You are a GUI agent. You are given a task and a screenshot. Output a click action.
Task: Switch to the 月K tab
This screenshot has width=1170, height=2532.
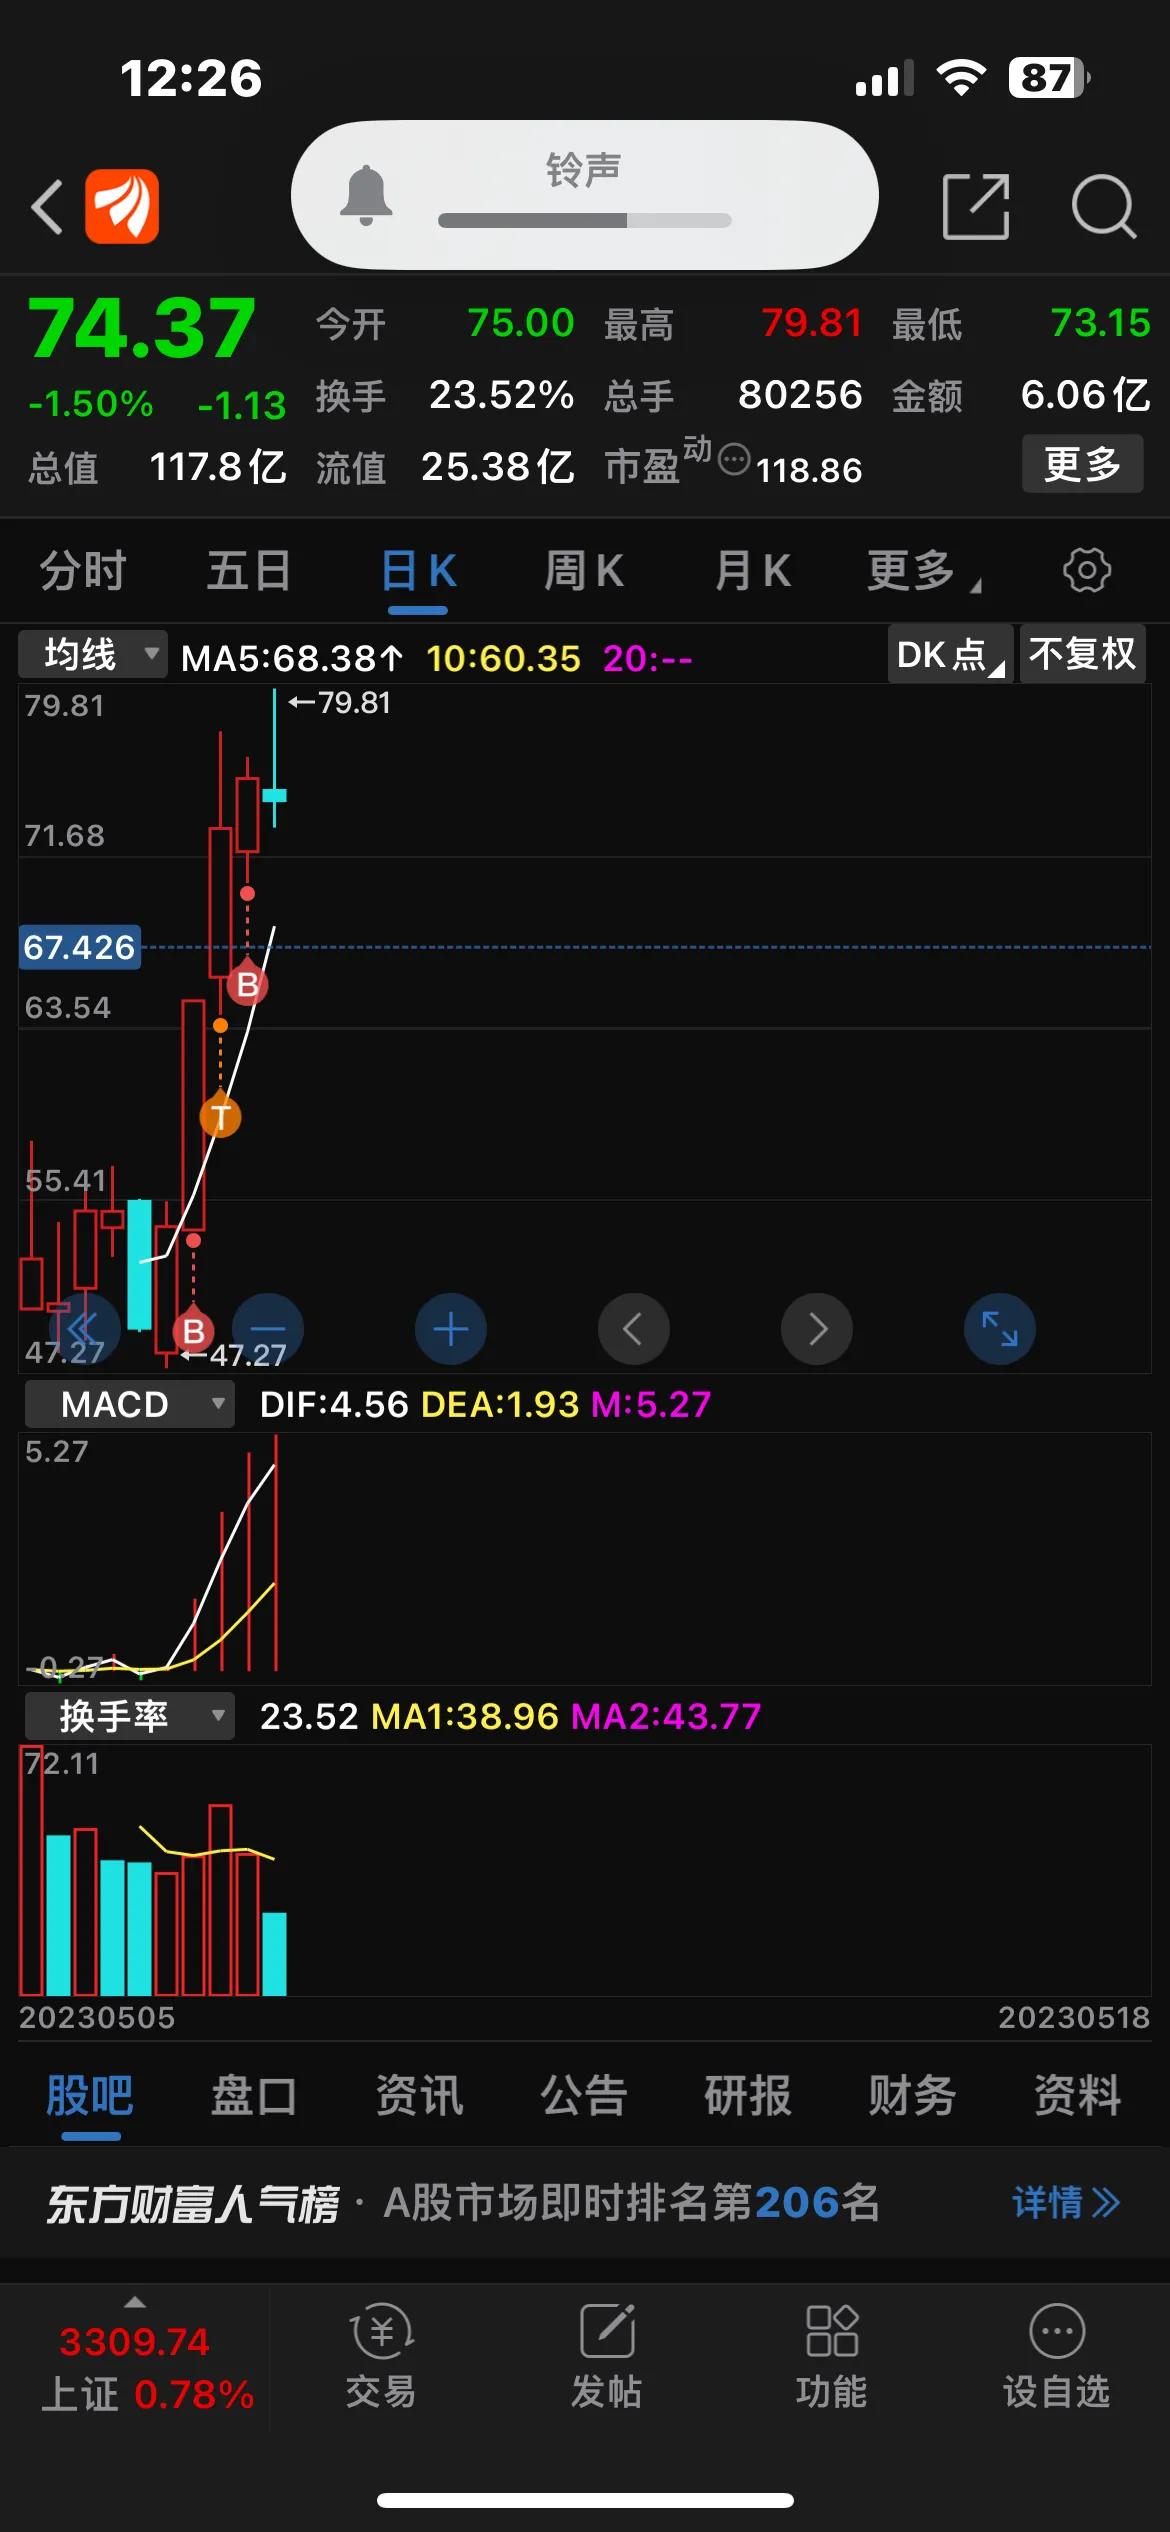752,571
